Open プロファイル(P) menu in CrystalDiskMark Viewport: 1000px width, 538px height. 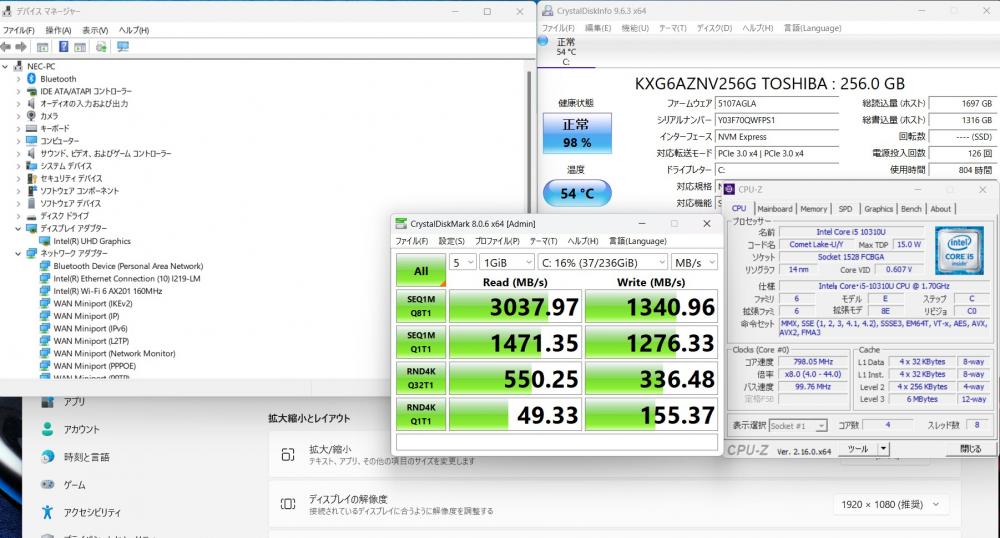pyautogui.click(x=497, y=241)
